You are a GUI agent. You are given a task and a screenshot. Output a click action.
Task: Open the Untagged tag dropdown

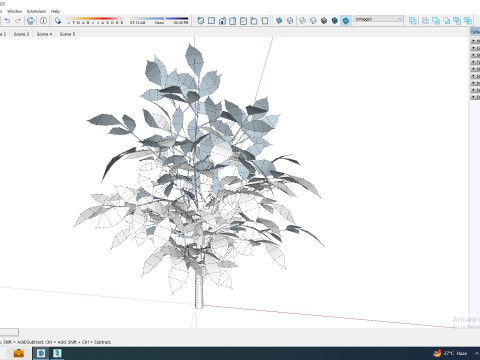point(379,19)
